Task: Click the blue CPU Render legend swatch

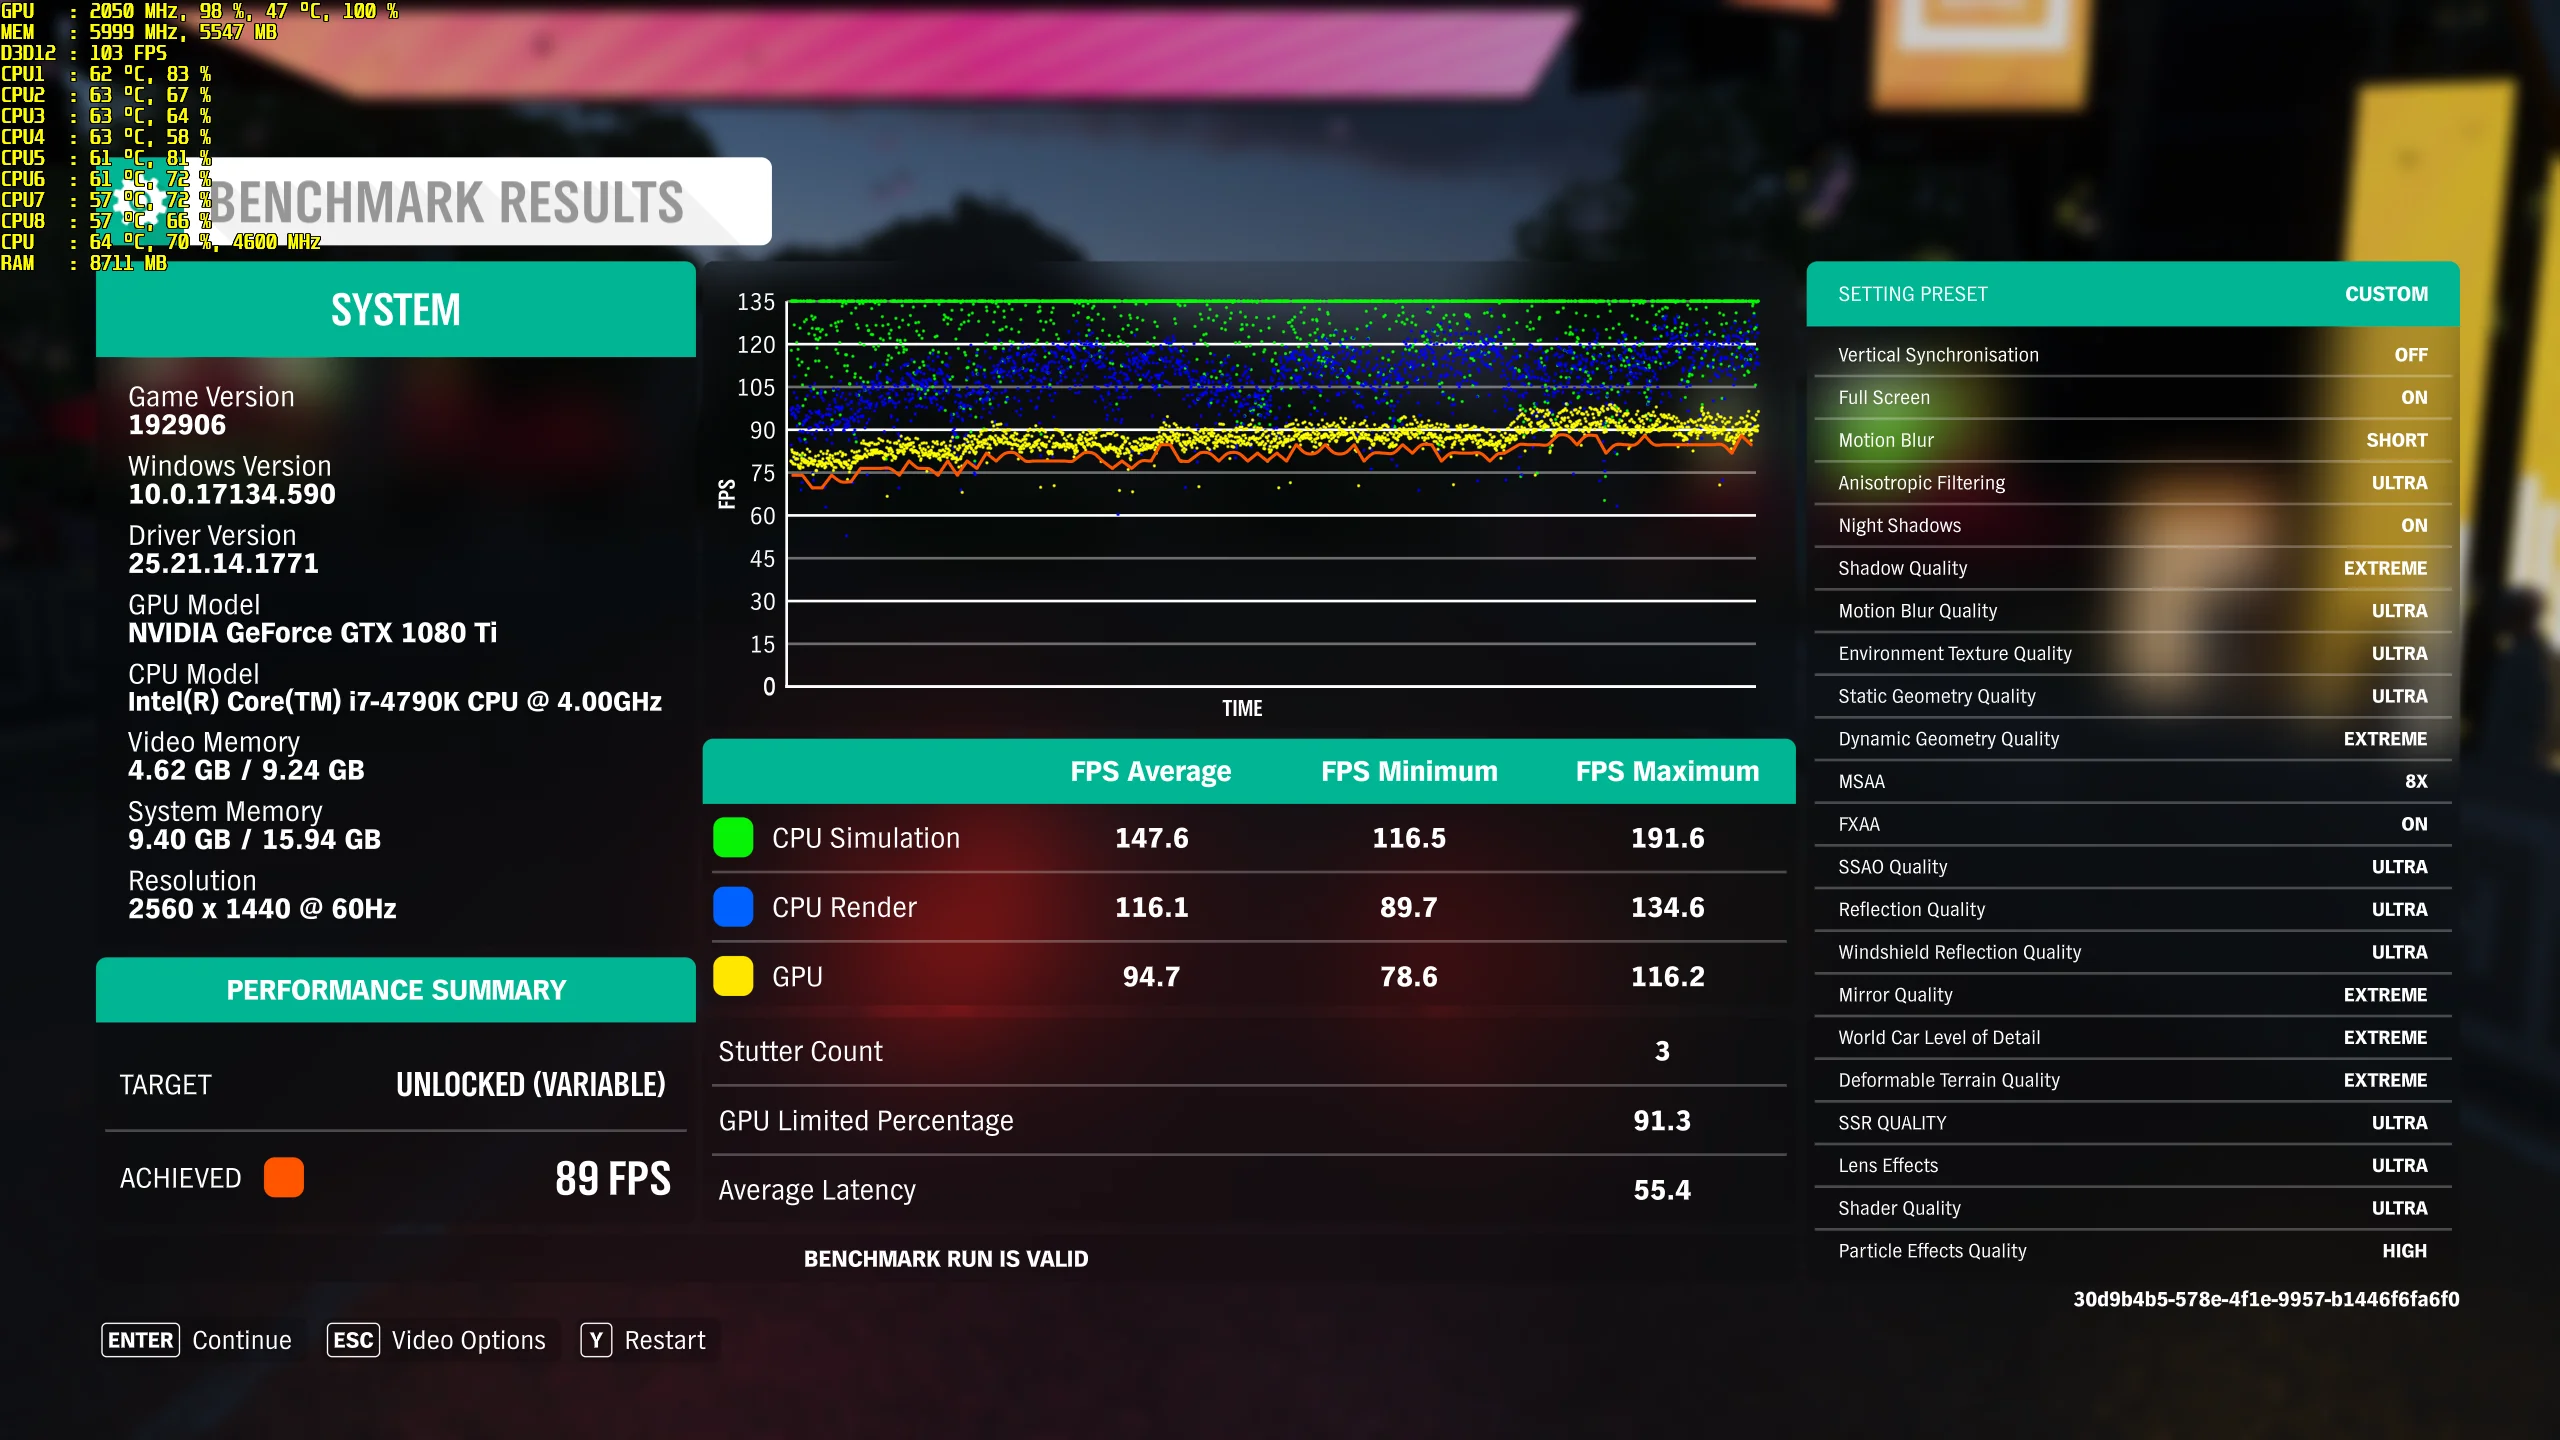Action: [733, 907]
